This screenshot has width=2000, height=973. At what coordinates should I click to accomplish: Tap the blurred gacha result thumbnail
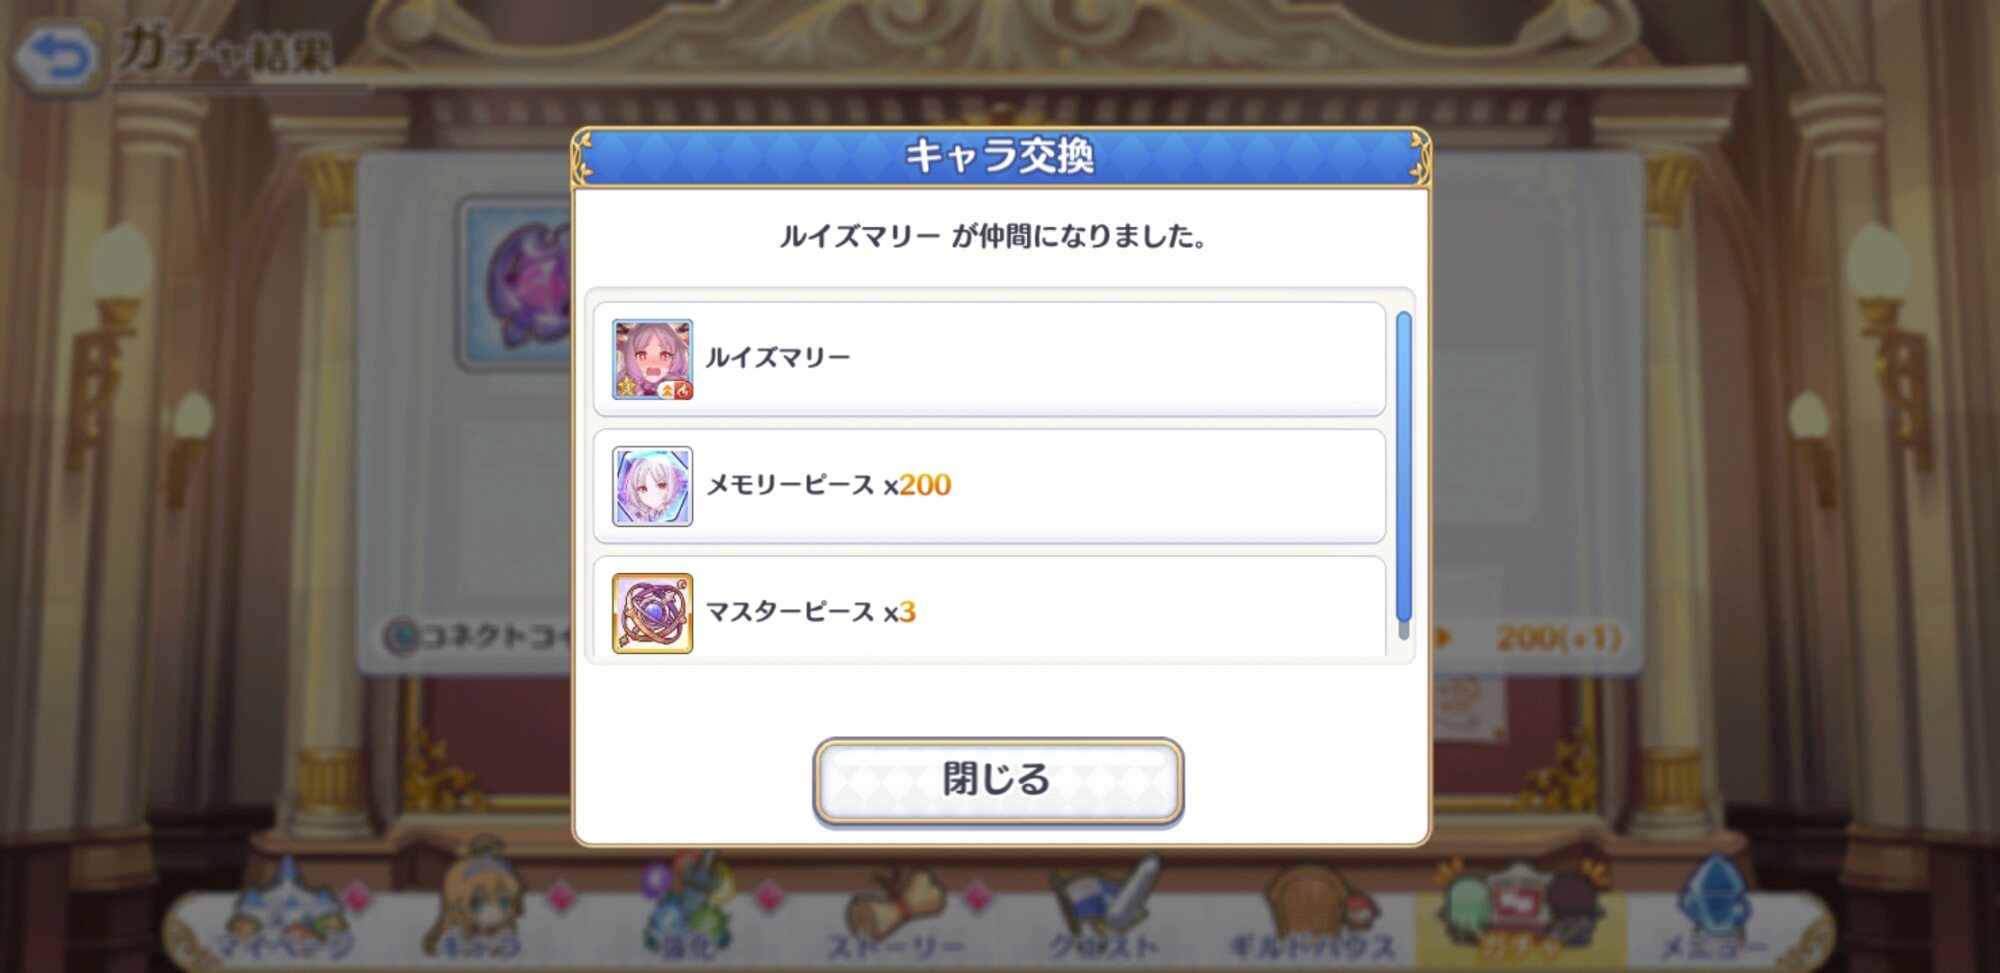[x=517, y=283]
